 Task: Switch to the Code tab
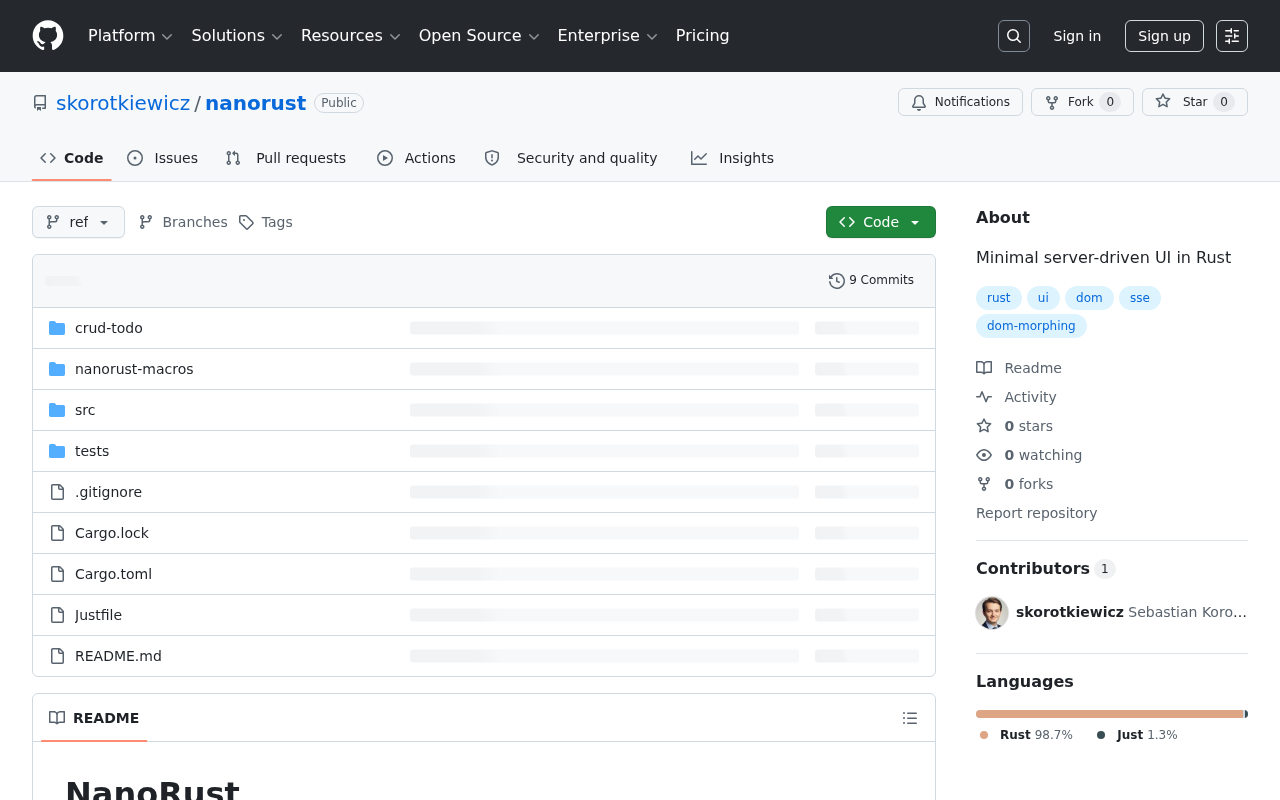(72, 158)
